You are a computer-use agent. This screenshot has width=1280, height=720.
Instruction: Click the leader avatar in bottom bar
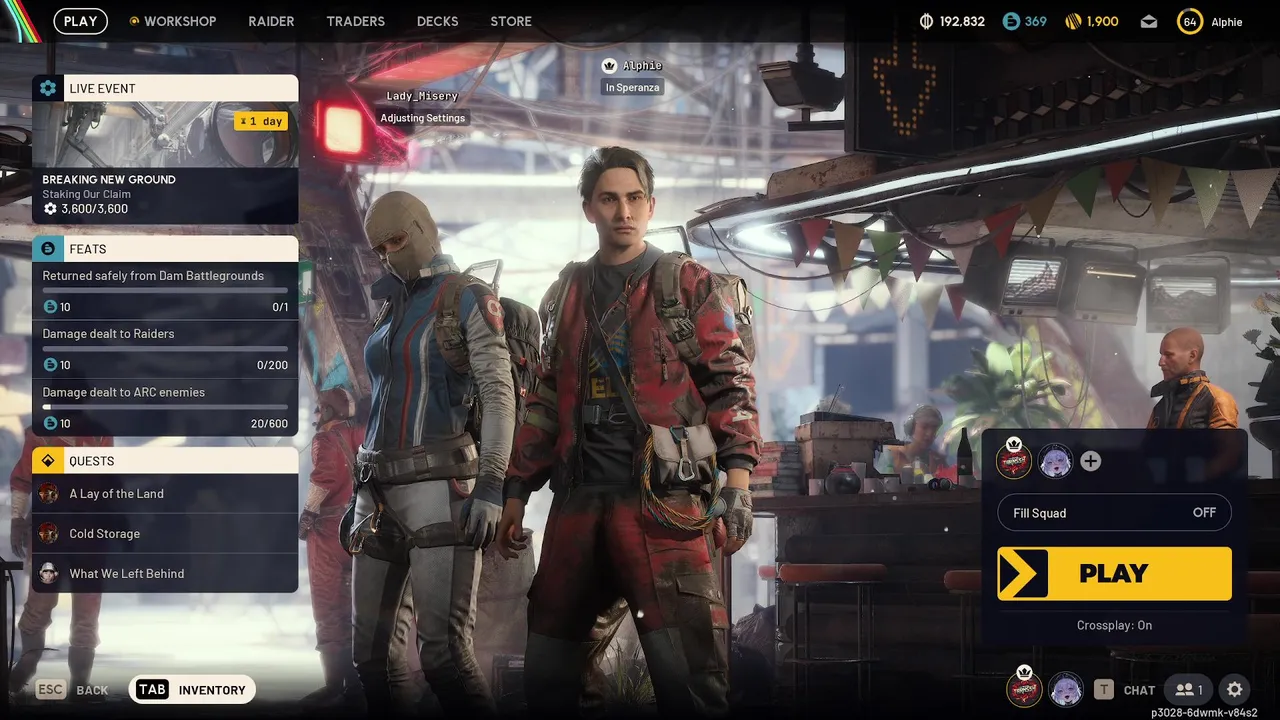tap(1024, 689)
